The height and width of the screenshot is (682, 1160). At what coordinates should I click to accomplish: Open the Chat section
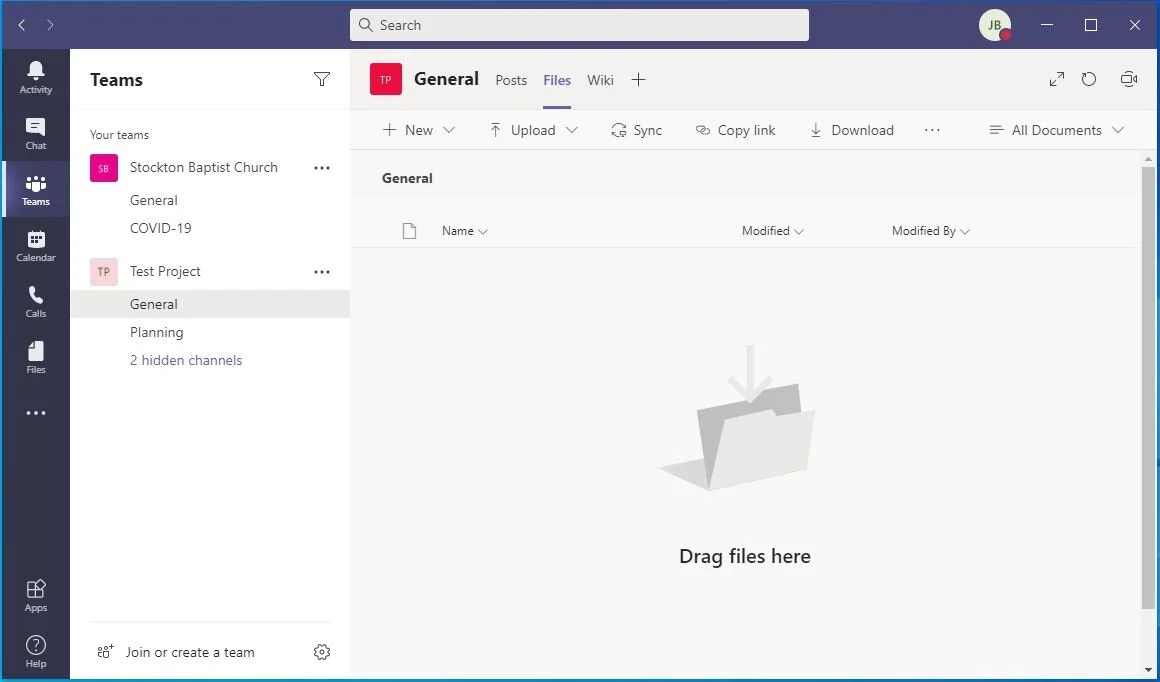[36, 134]
